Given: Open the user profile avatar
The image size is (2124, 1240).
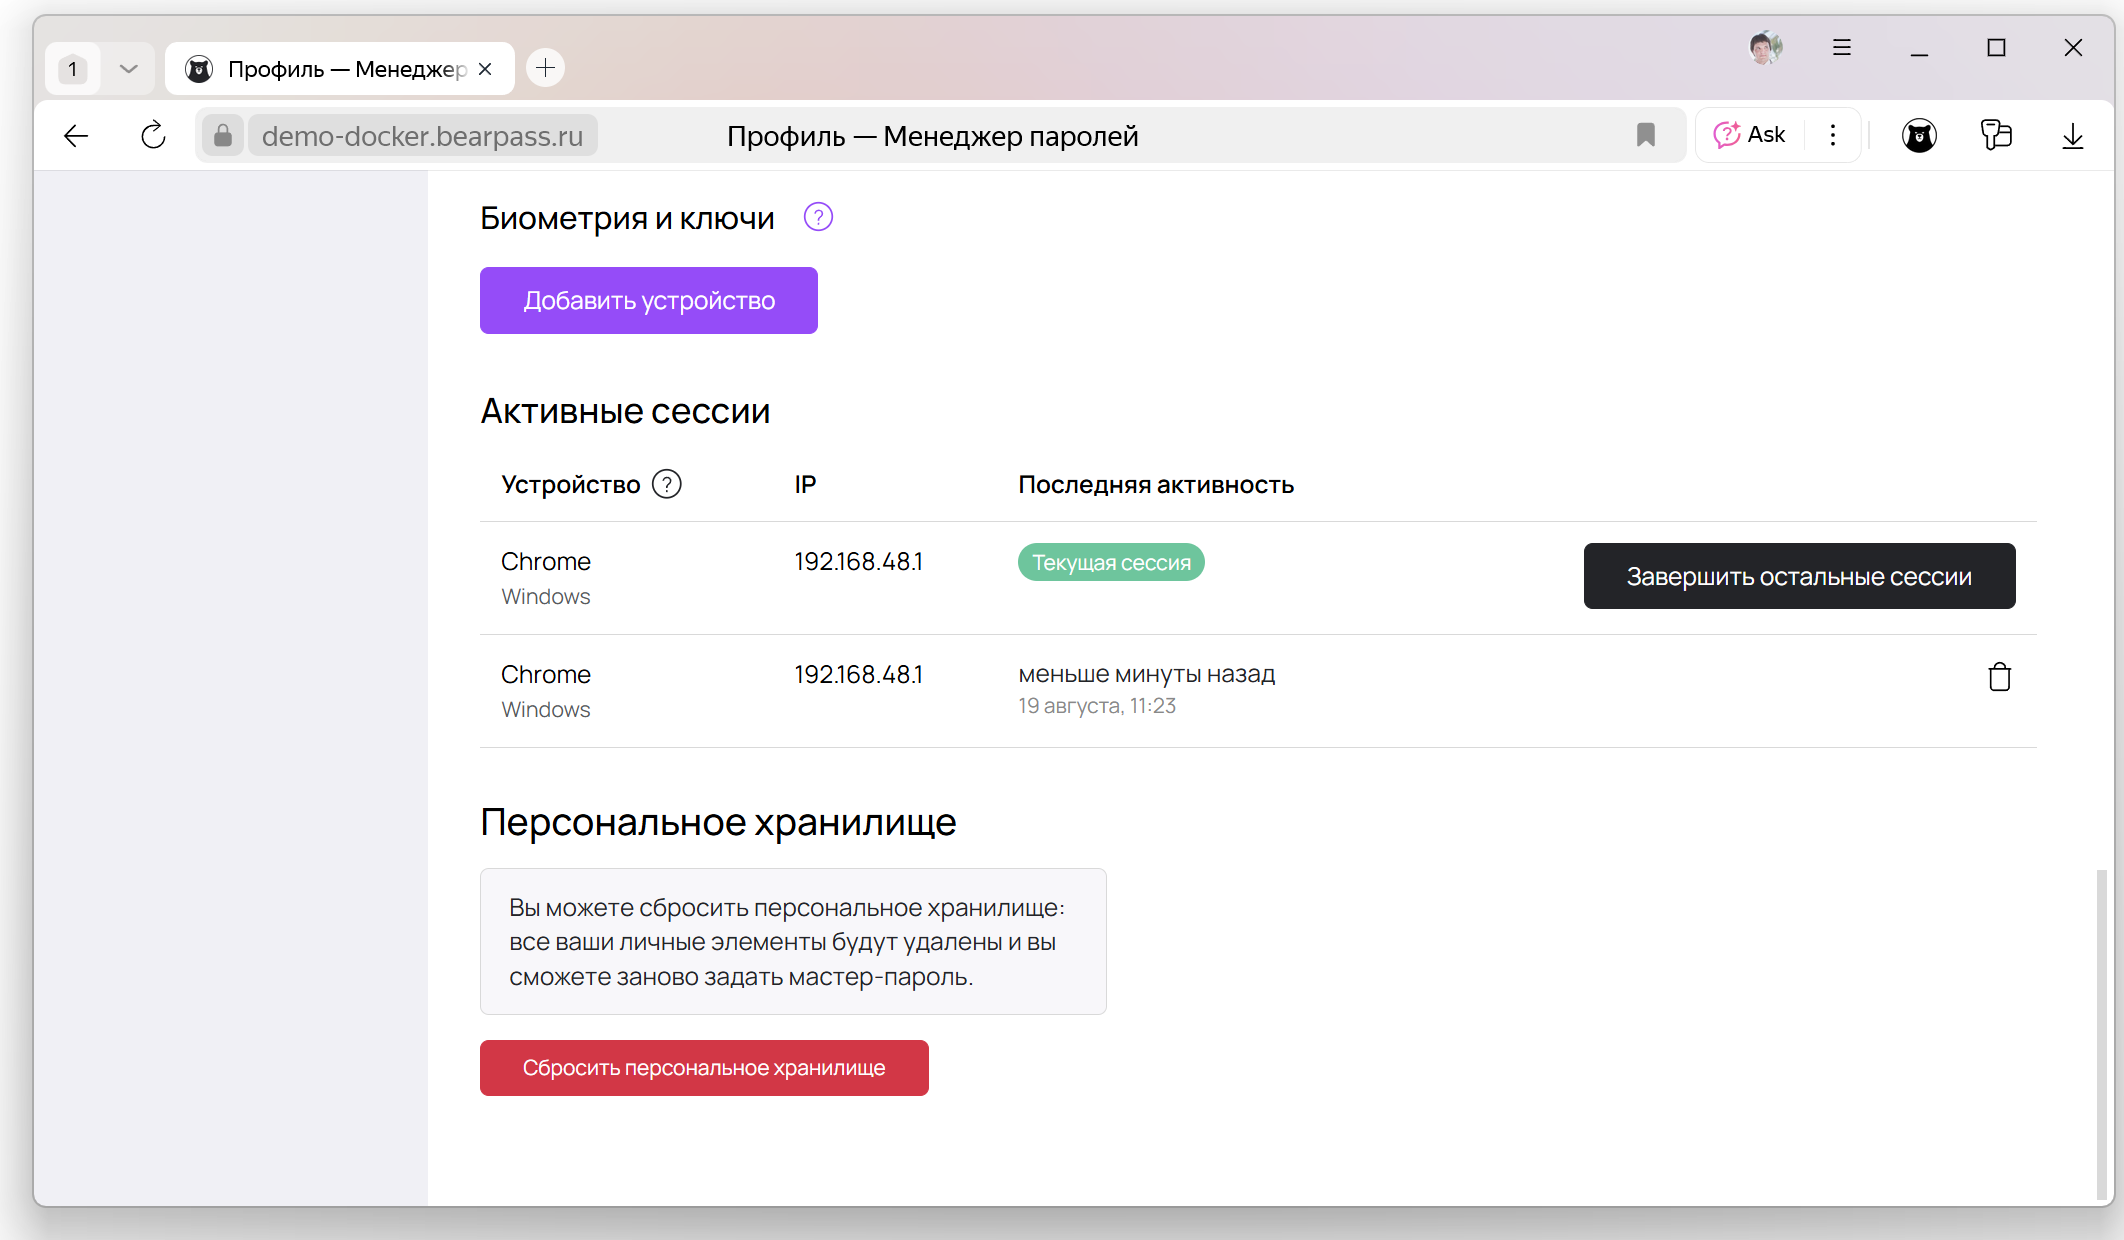Looking at the screenshot, I should (1765, 47).
